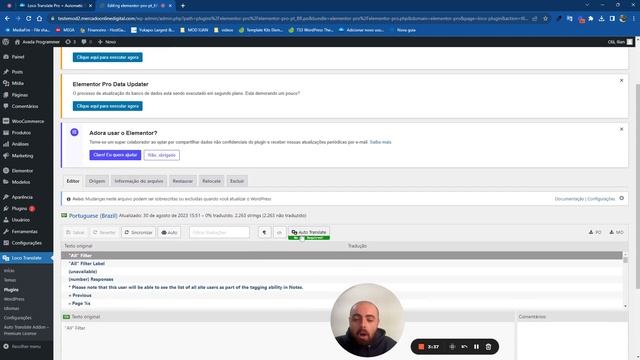Open the site home icon in admin bar
Image resolution: width=640 pixels, height=360 pixels.
tap(17, 42)
